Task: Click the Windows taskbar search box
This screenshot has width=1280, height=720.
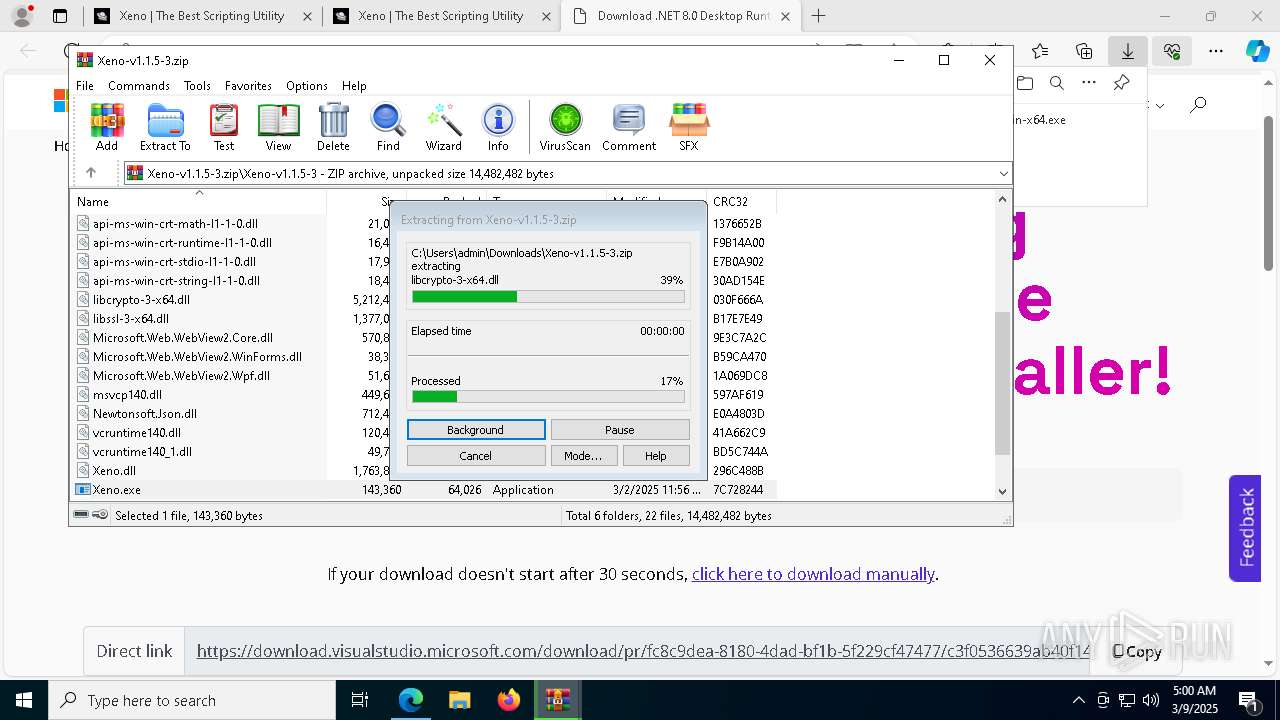Action: (192, 700)
